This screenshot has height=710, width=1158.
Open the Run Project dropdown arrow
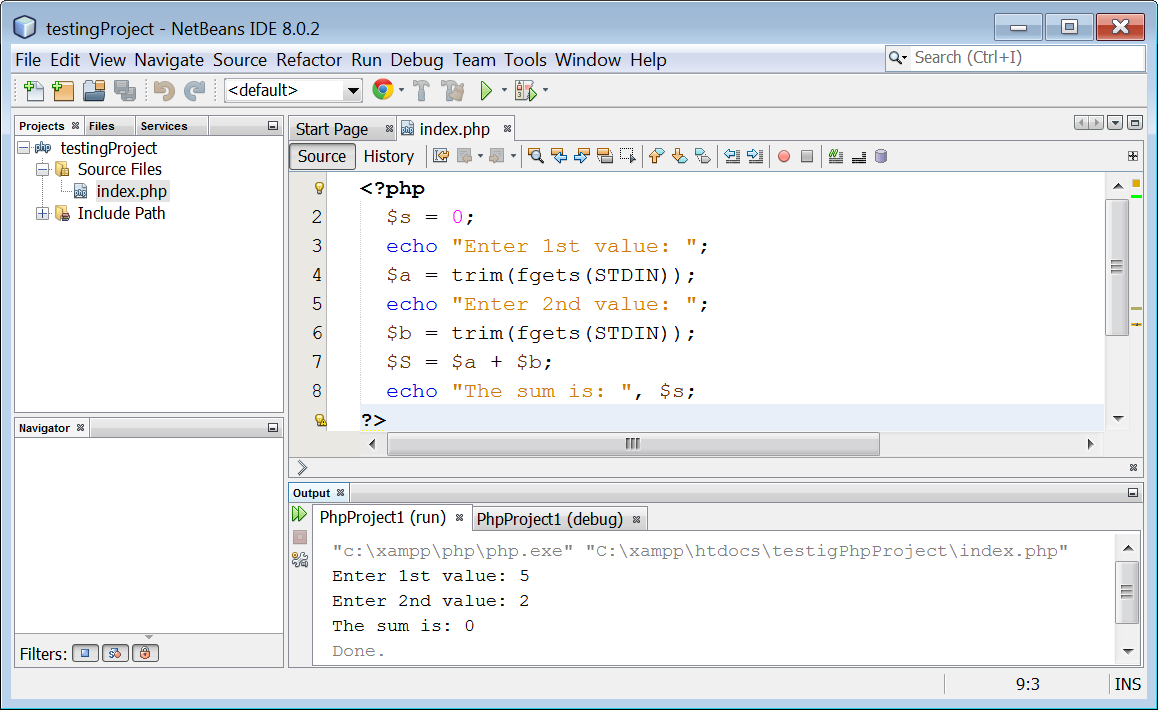(504, 90)
